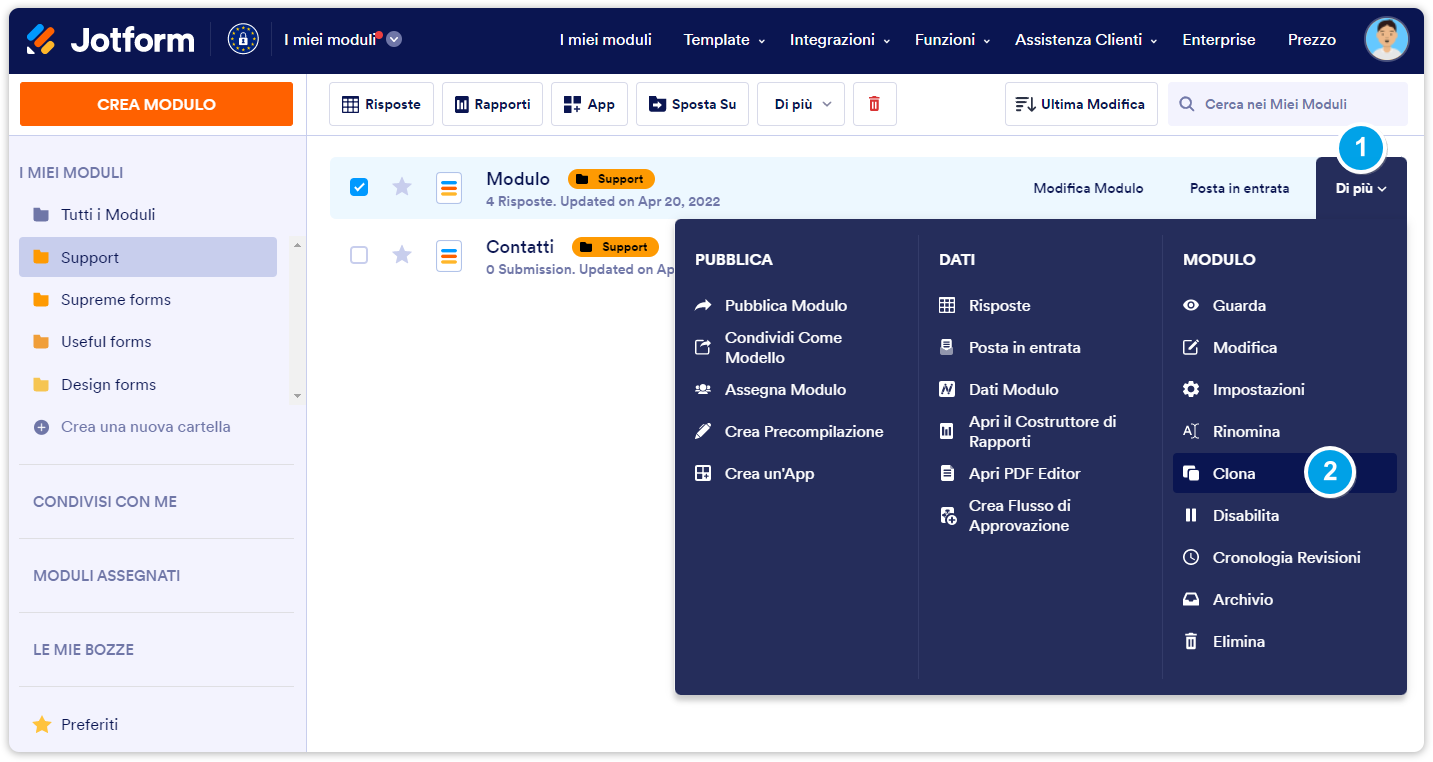Screen dimensions: 1433x762
Task: Open the MODULI ASSEGNATI section
Action: (x=107, y=576)
